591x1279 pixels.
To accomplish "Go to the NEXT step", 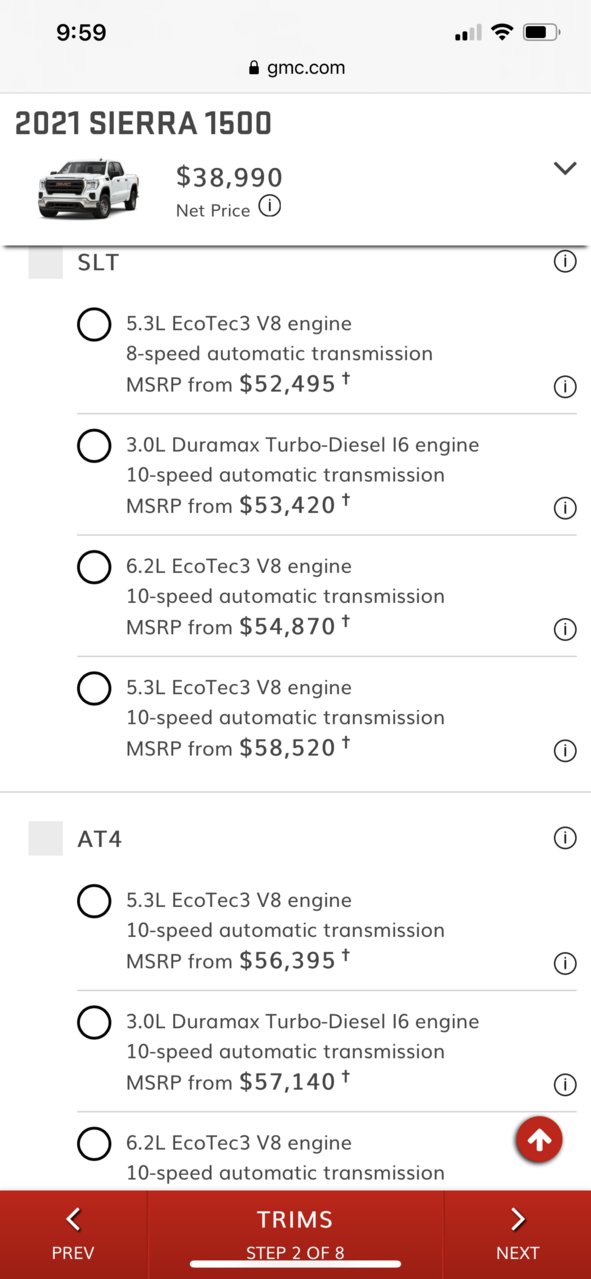I will (517, 1234).
